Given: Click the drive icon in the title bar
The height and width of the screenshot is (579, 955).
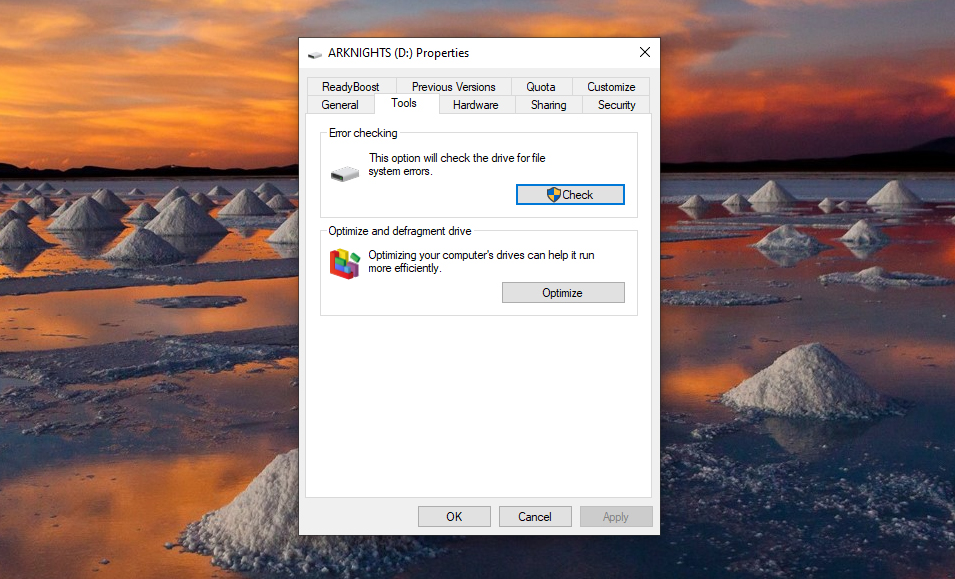Looking at the screenshot, I should (x=315, y=53).
